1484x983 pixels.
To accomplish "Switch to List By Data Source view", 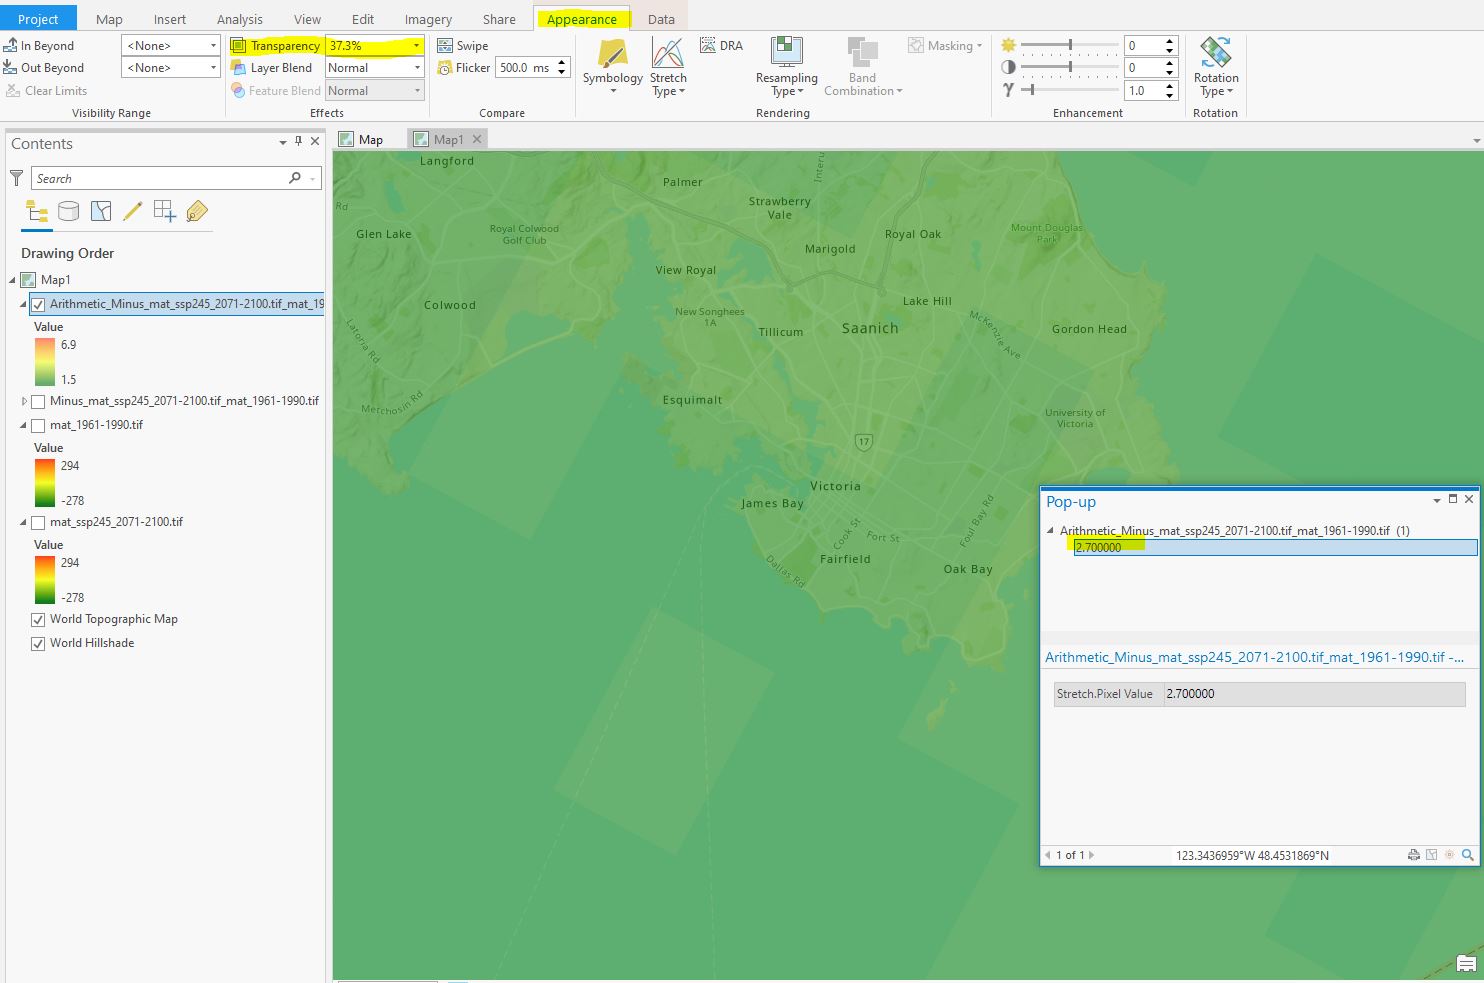I will point(68,211).
